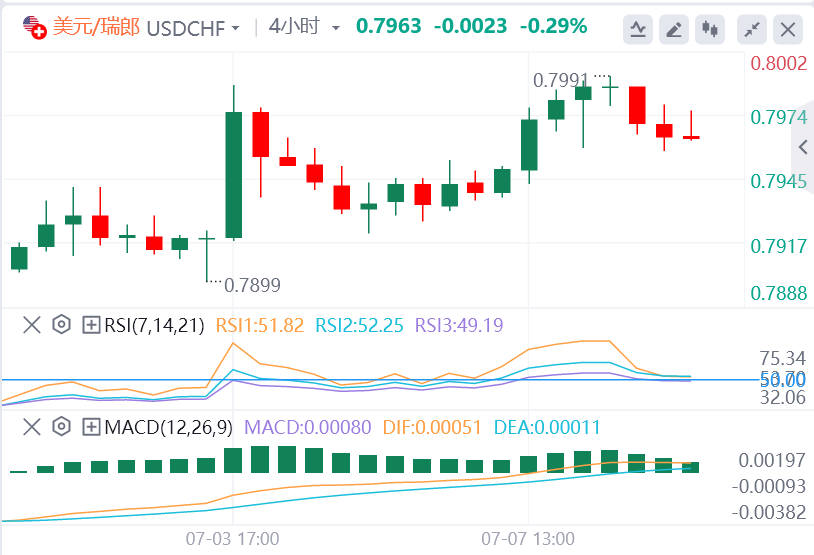Open the USDCHF symbol dropdown
The width and height of the screenshot is (814, 555).
click(193, 27)
